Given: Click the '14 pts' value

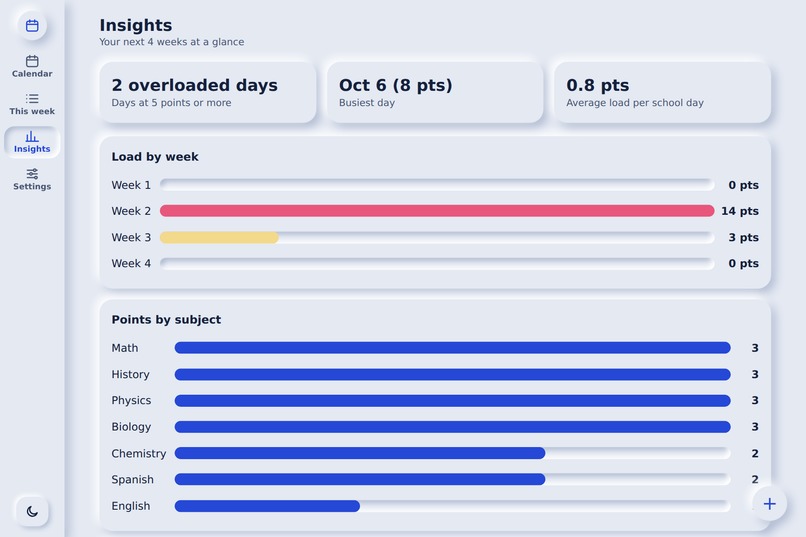Looking at the screenshot, I should pyautogui.click(x=740, y=211).
